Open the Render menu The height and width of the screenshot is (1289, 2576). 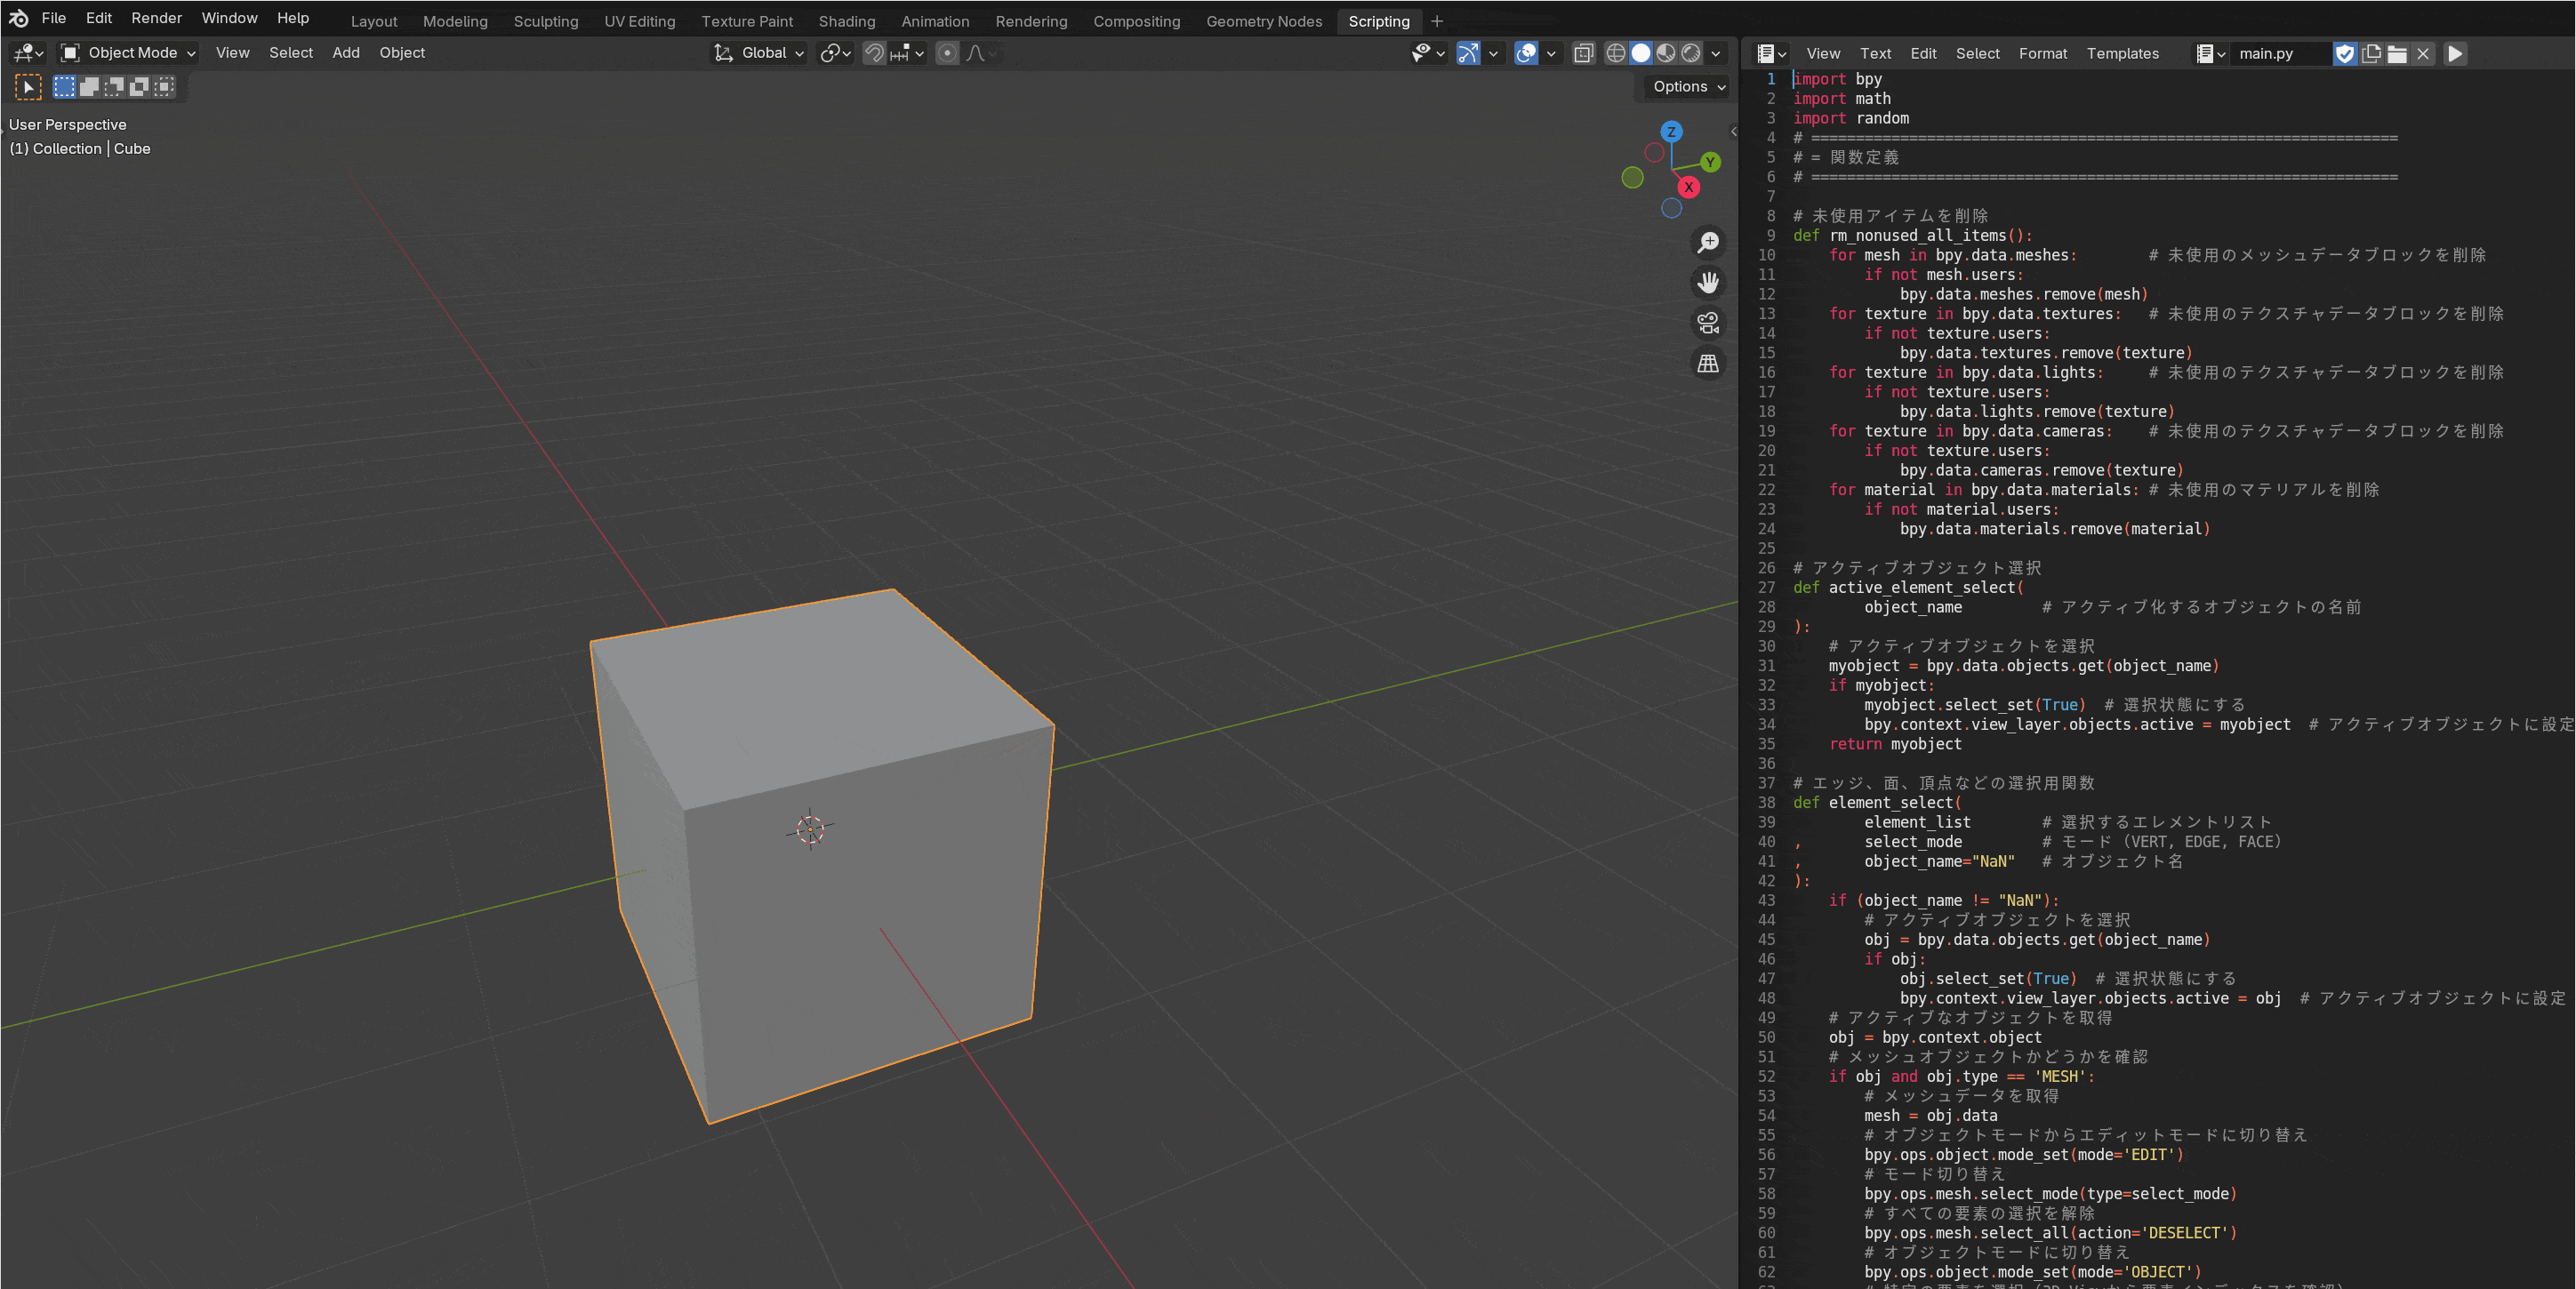pyautogui.click(x=157, y=18)
